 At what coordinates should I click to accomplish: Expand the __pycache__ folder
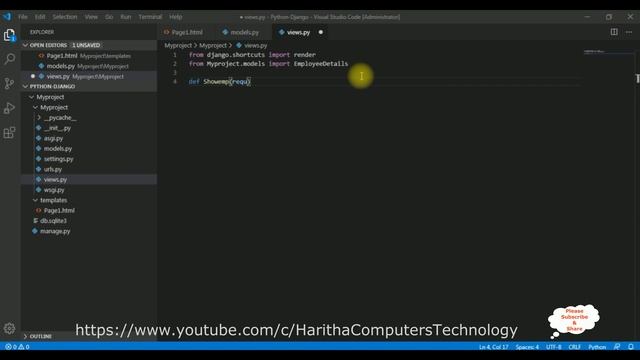pos(39,118)
